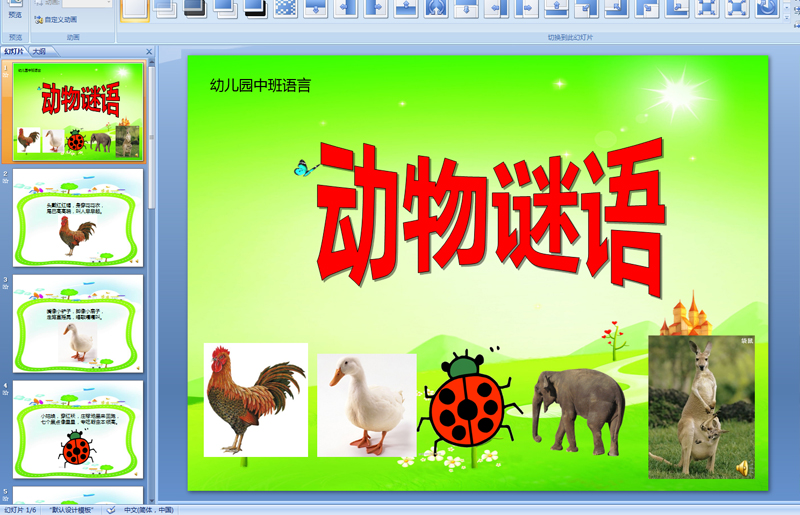Viewport: 800px width, 515px height.
Task: Select slide 1 thumbnail 动物谜语
Action: pos(79,111)
